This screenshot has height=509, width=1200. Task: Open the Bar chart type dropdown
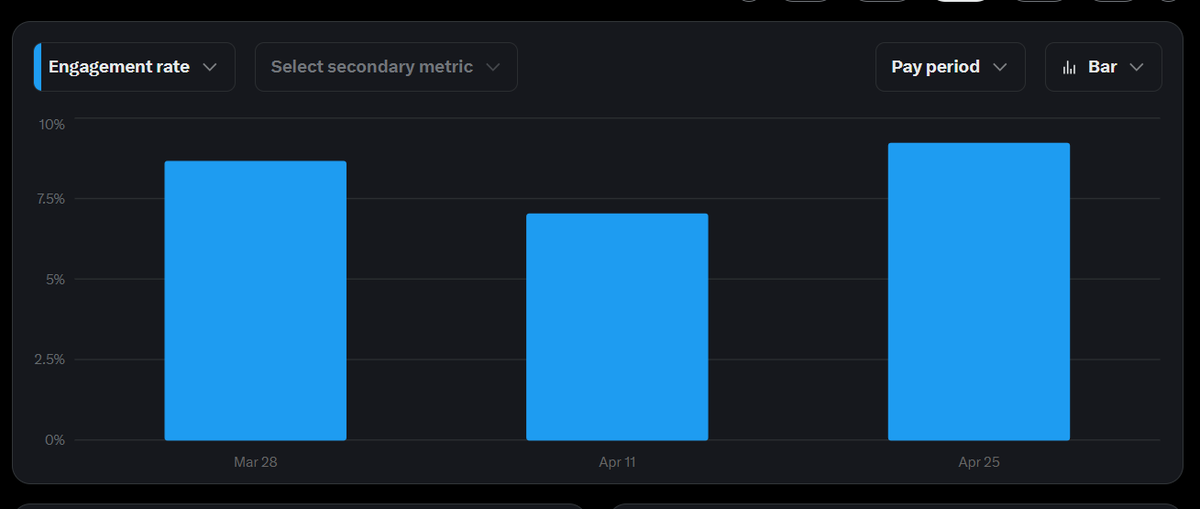click(x=1103, y=67)
